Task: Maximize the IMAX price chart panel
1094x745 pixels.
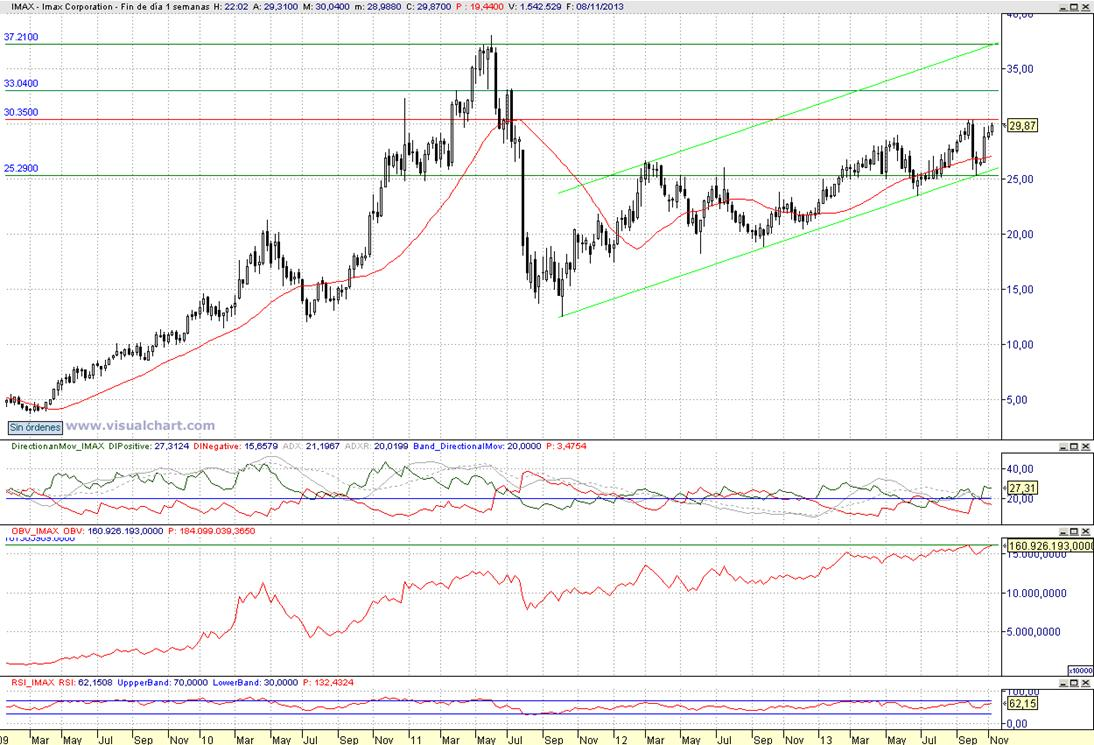Action: coord(1074,6)
